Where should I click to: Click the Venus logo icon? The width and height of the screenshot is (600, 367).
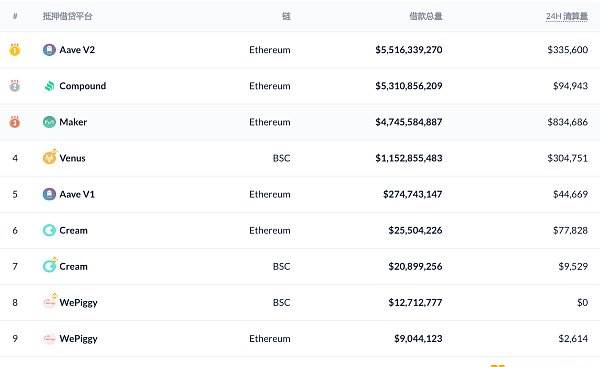click(x=49, y=157)
